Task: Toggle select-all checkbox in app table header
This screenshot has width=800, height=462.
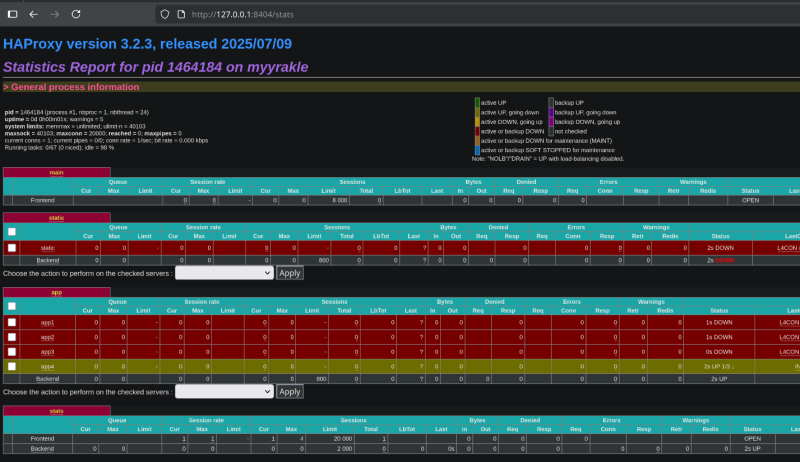Action: click(12, 306)
